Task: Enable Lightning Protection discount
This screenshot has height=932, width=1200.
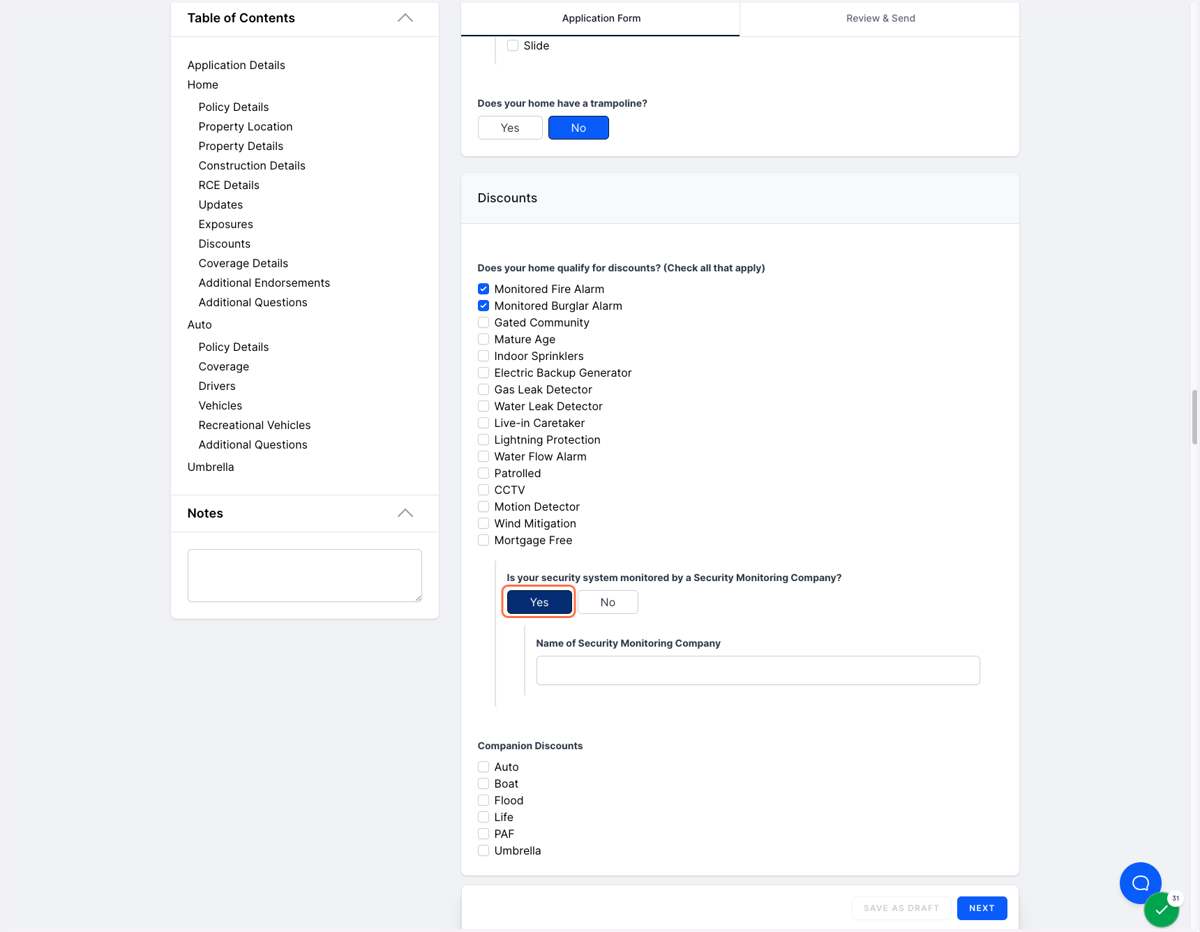Action: point(483,440)
